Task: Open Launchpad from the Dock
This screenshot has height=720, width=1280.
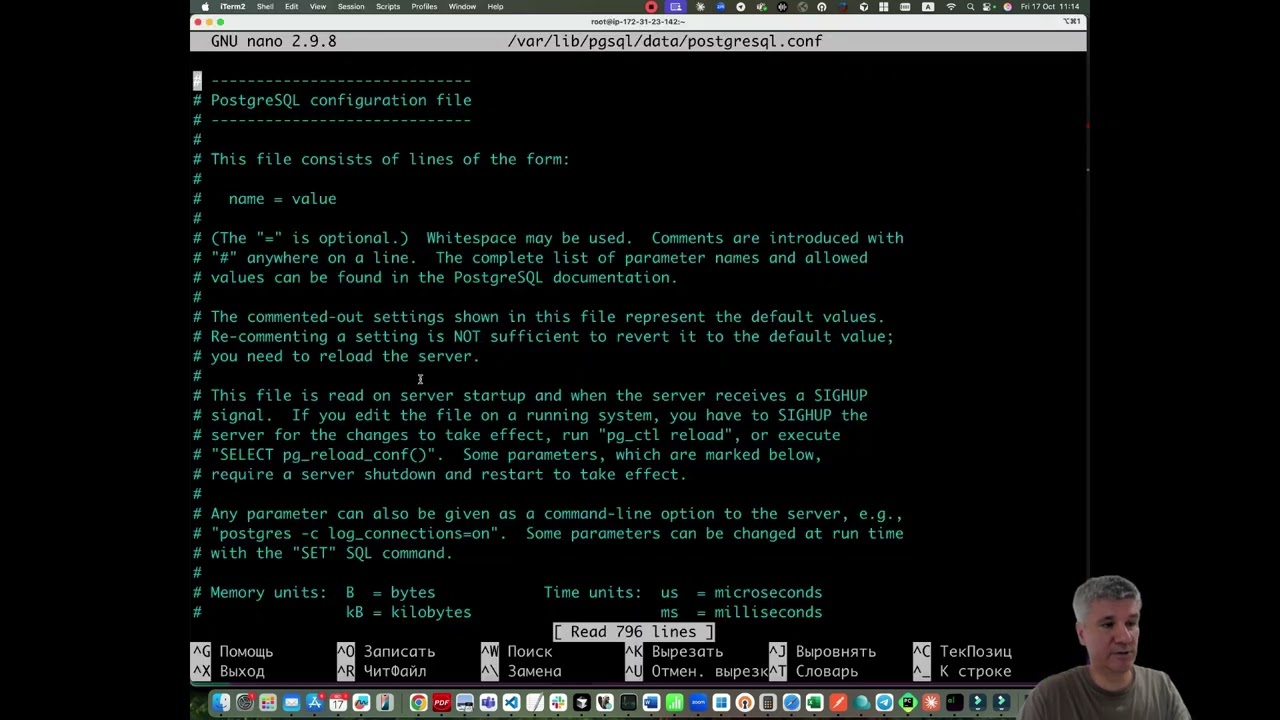Action: click(x=268, y=702)
